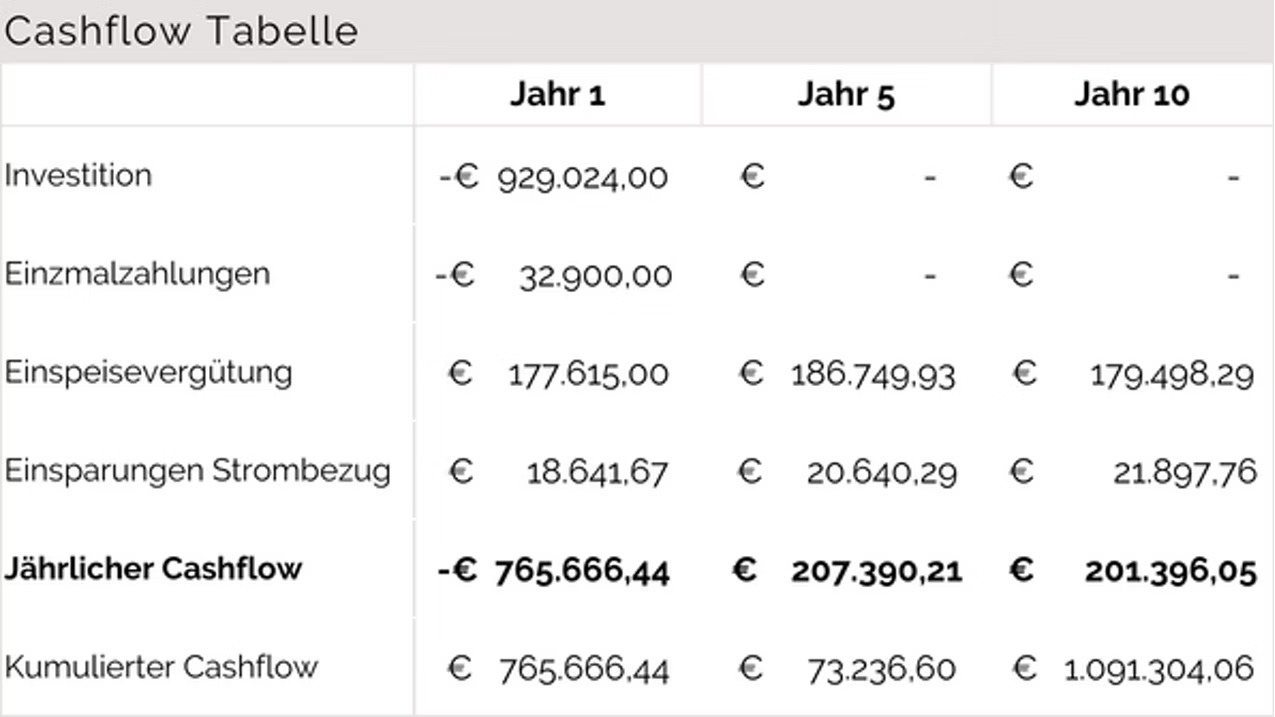The image size is (1275, 717).
Task: Select the Jahr 1 column header
Action: tap(557, 94)
